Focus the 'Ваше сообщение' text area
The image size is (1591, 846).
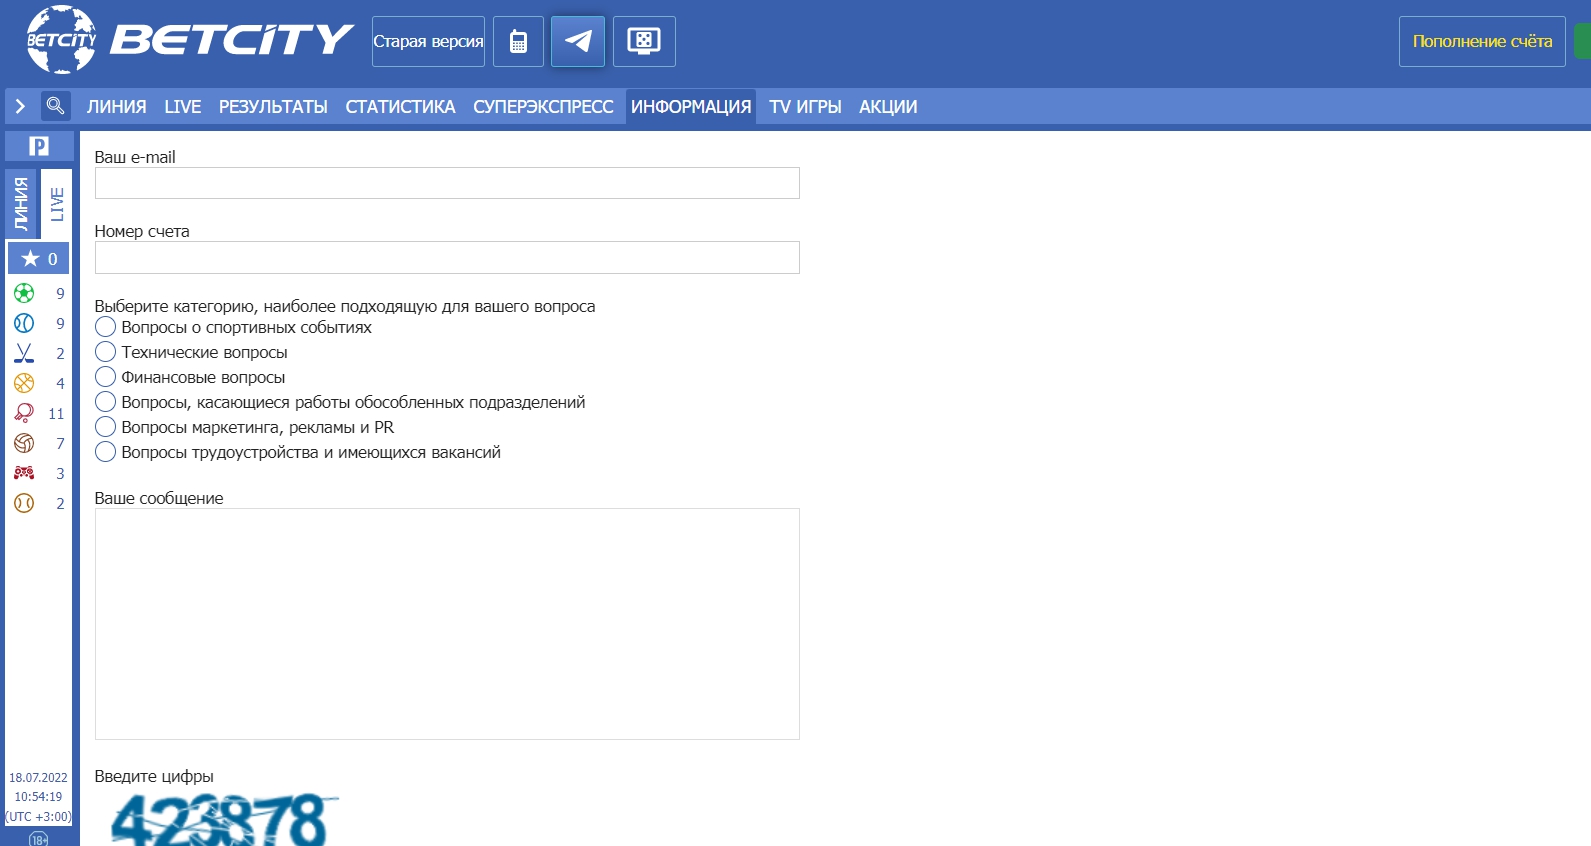(447, 624)
